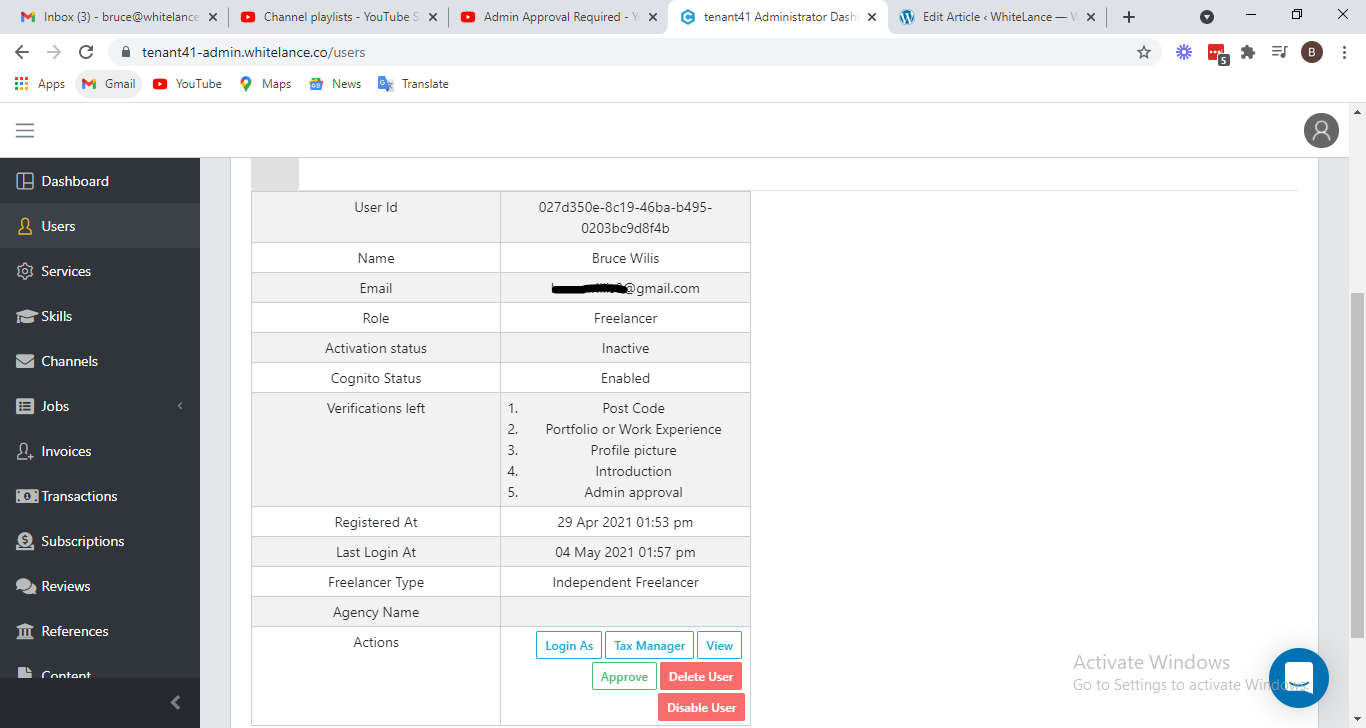This screenshot has width=1366, height=728.
Task: Select the Last Login At date value
Action: [625, 552]
